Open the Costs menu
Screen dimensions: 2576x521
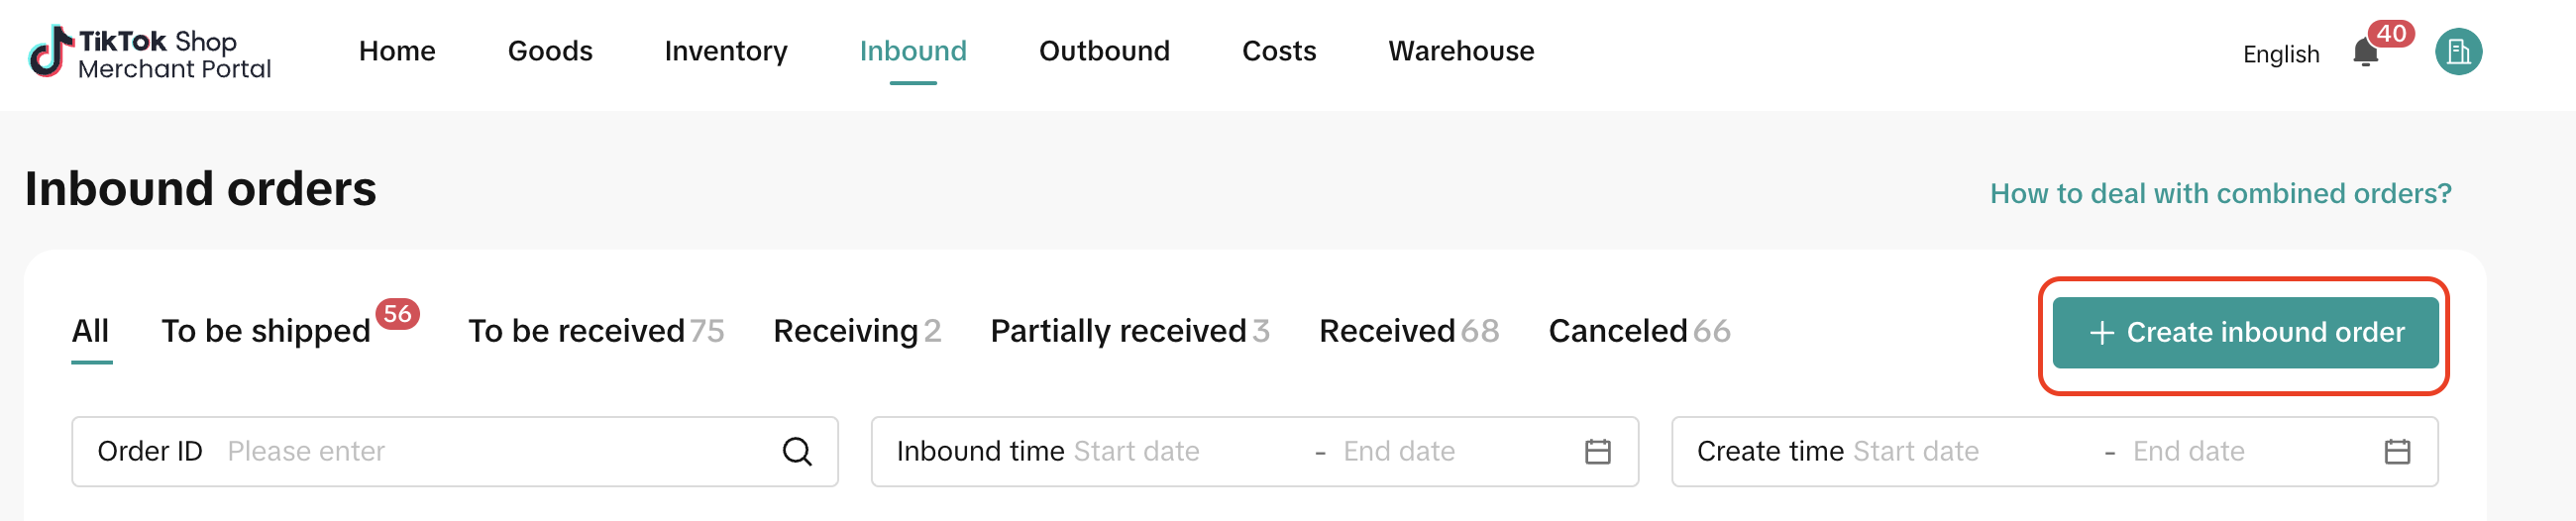click(x=1279, y=51)
